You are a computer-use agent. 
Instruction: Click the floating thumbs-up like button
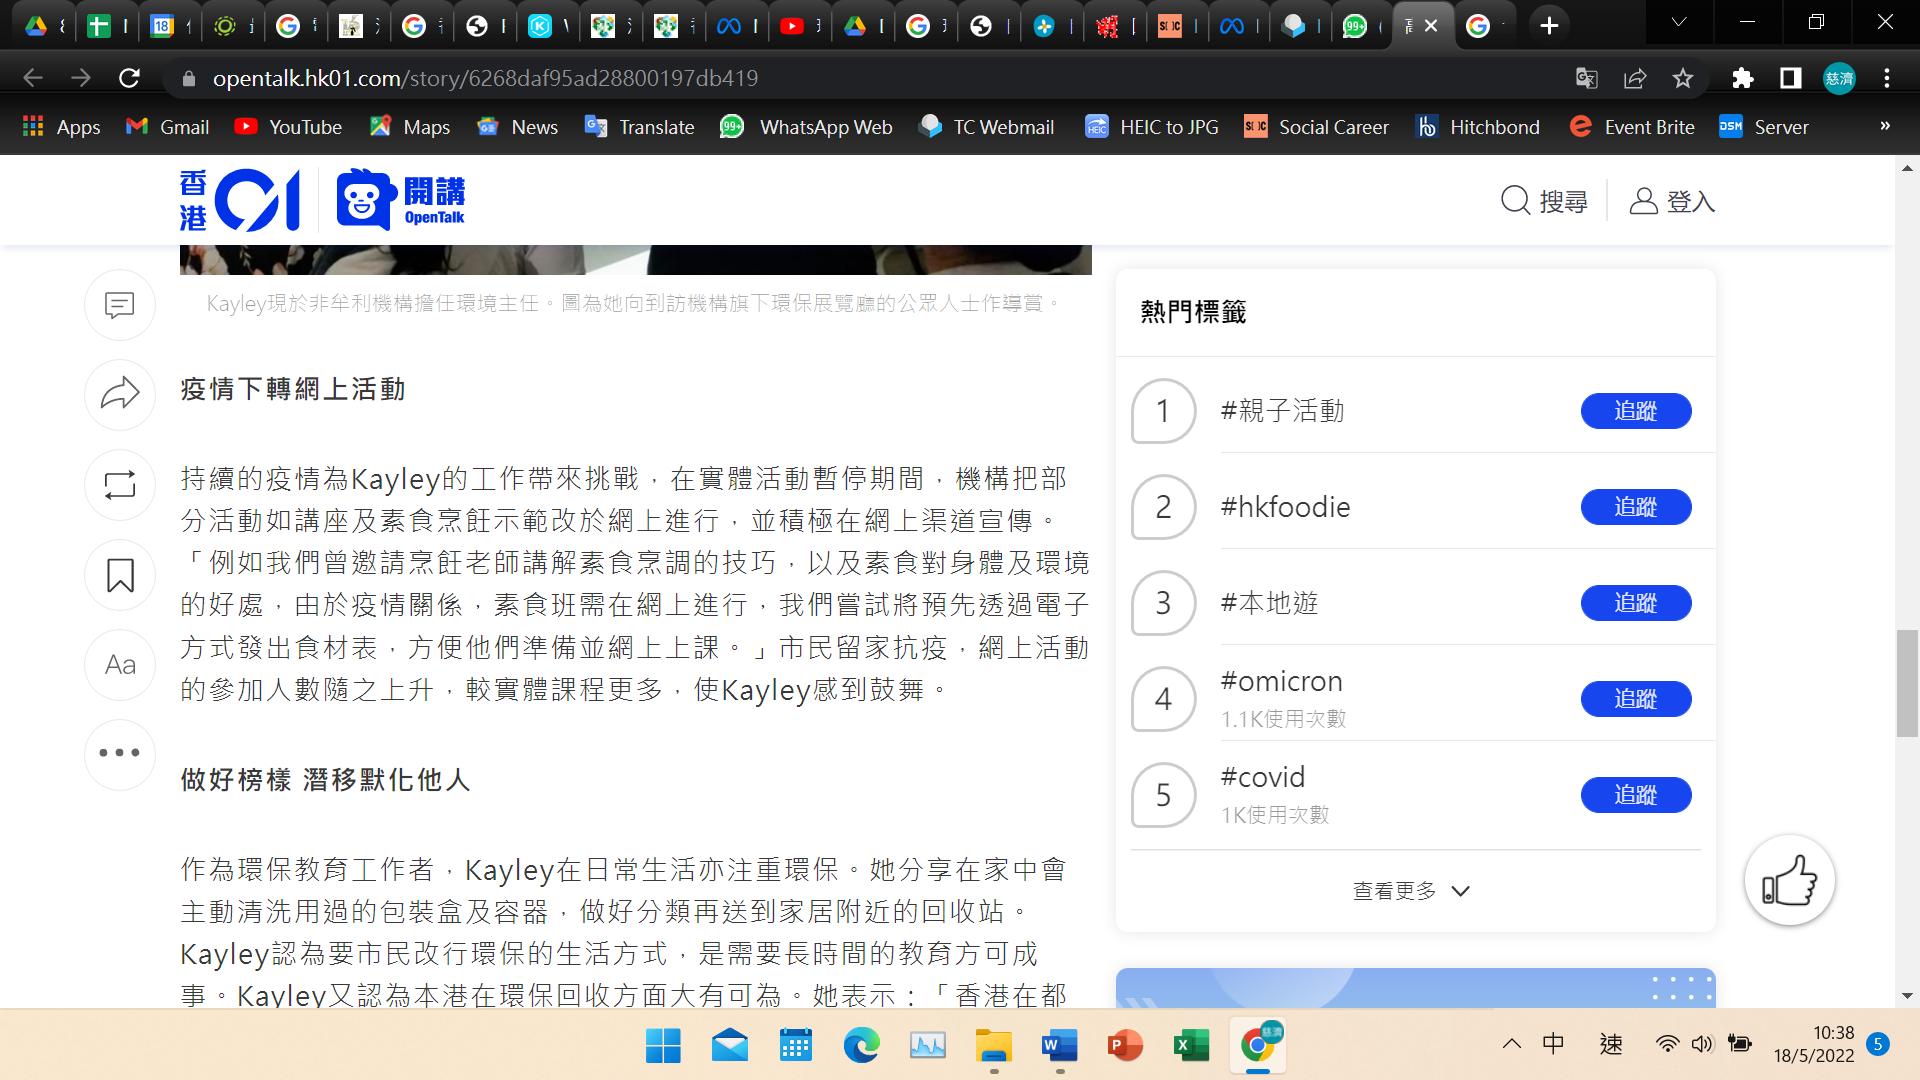(x=1789, y=881)
